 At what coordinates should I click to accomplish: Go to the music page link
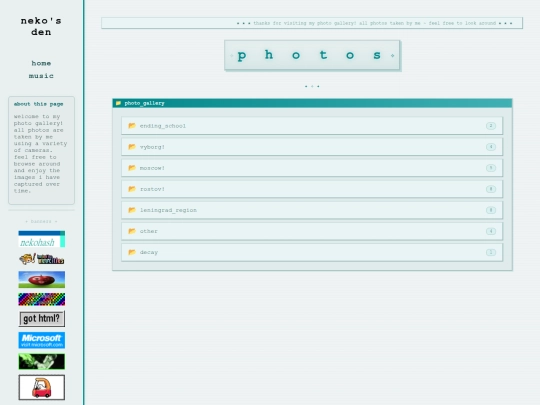41,76
